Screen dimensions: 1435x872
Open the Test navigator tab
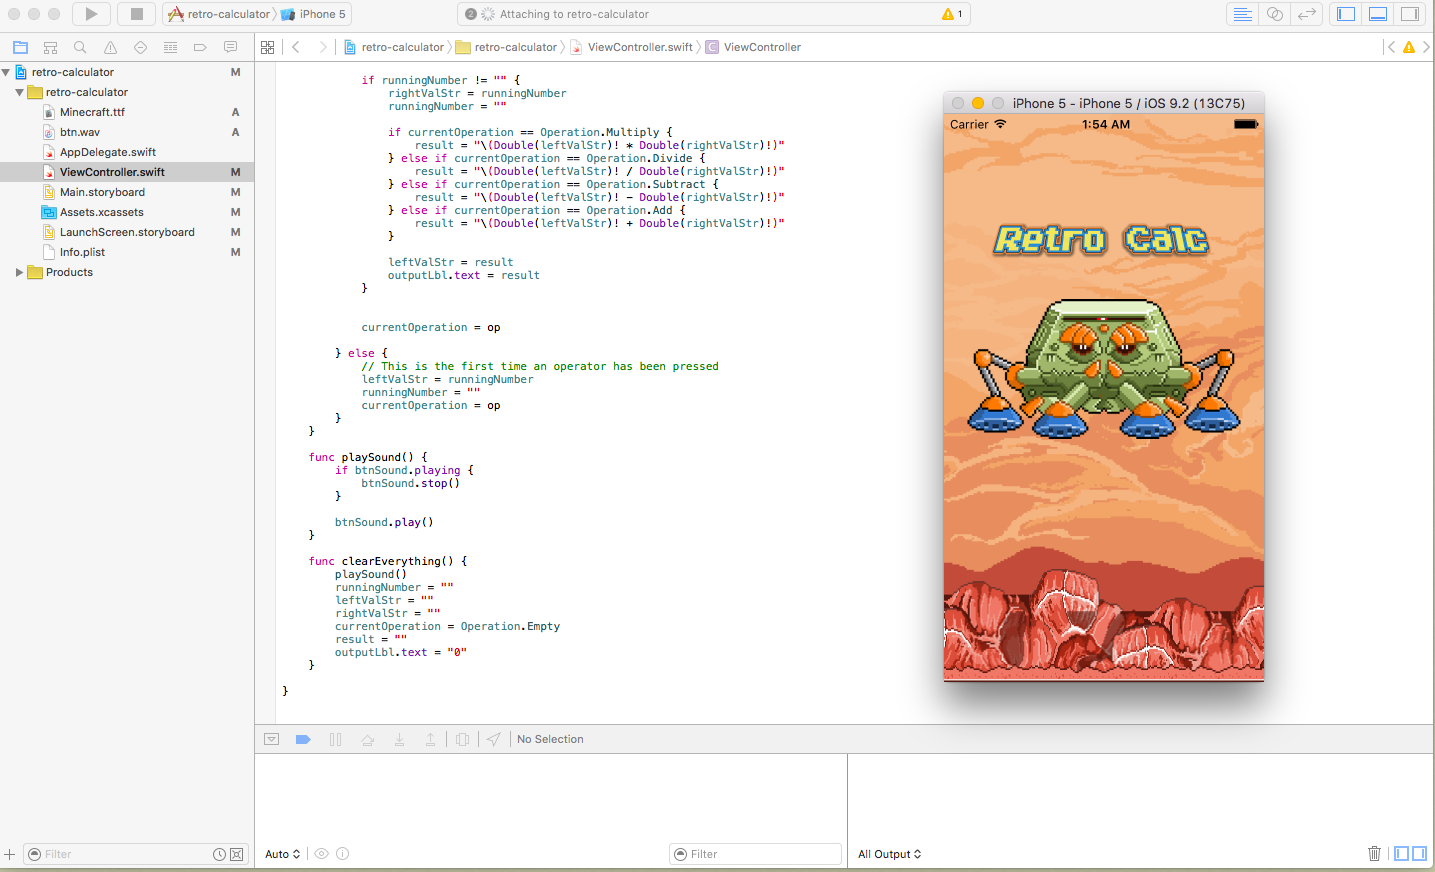click(x=140, y=47)
